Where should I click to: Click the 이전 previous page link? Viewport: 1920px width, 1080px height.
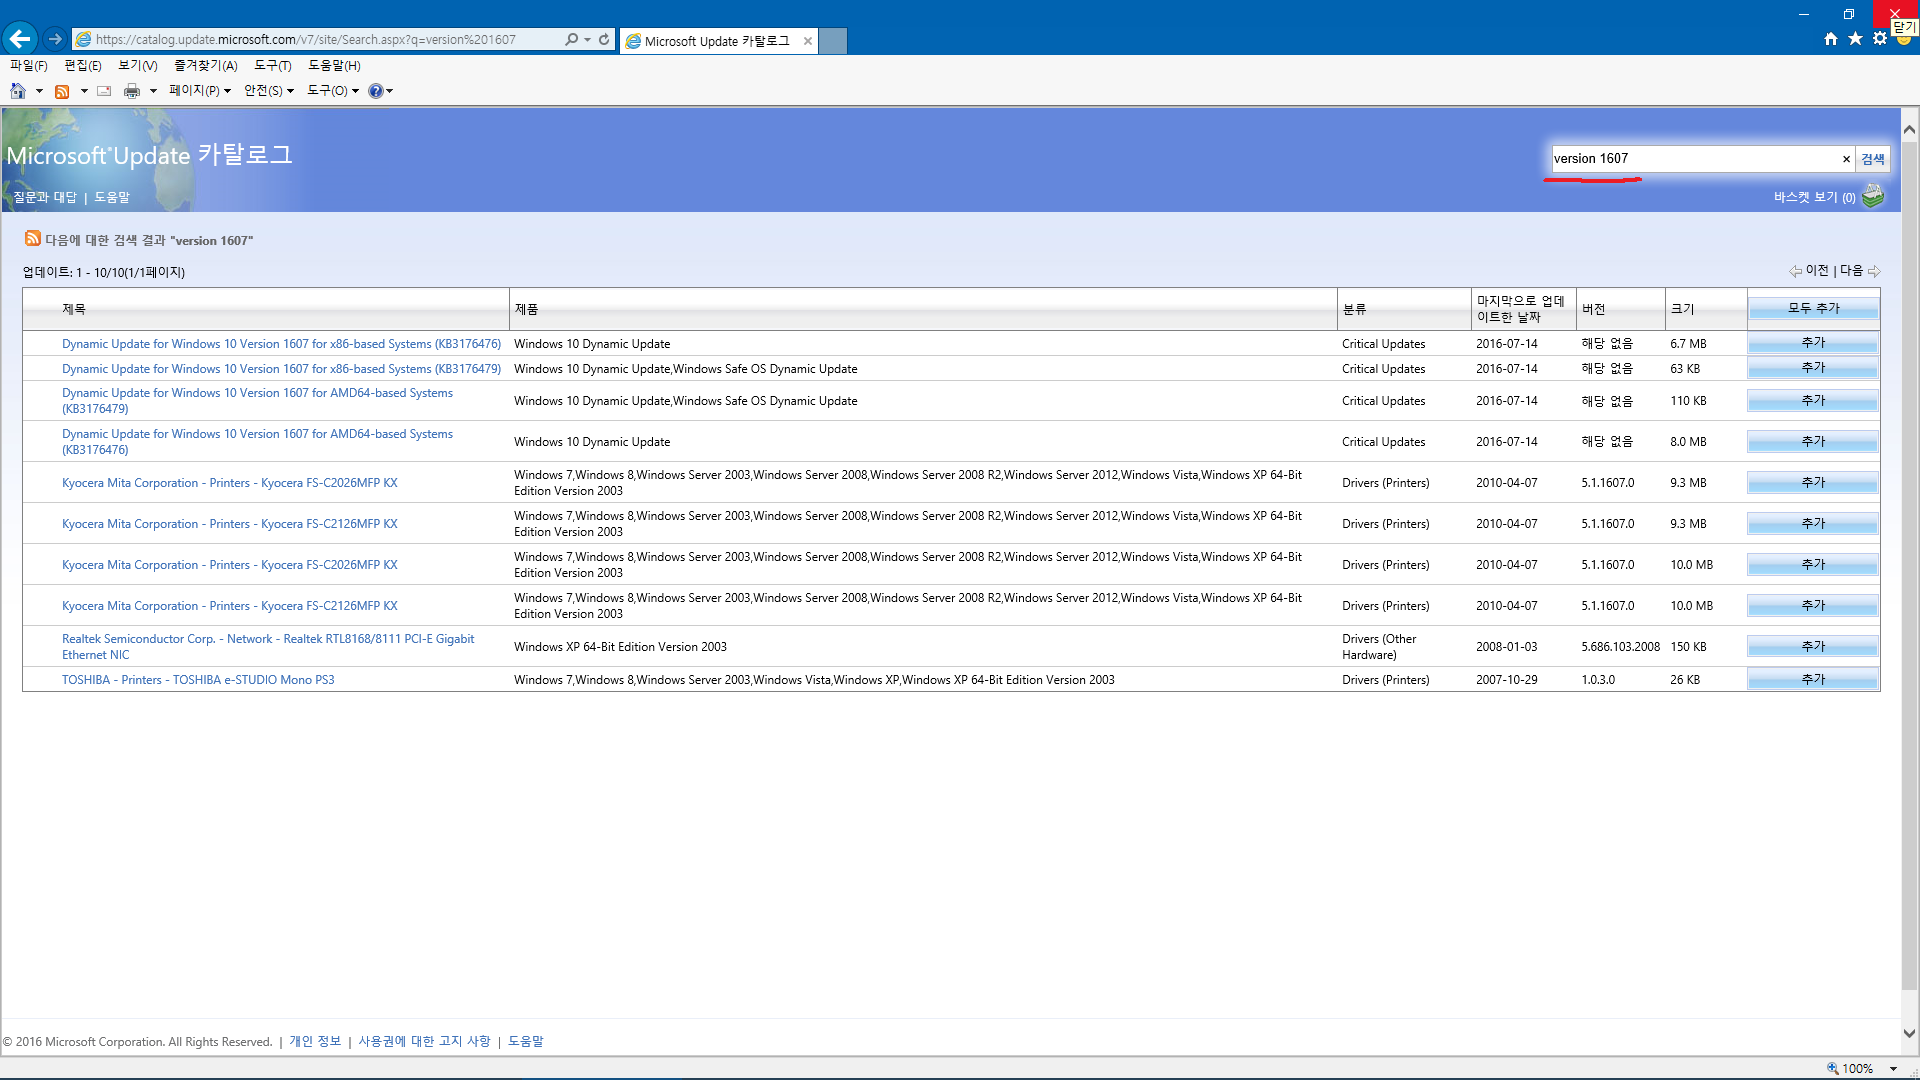(x=1809, y=271)
